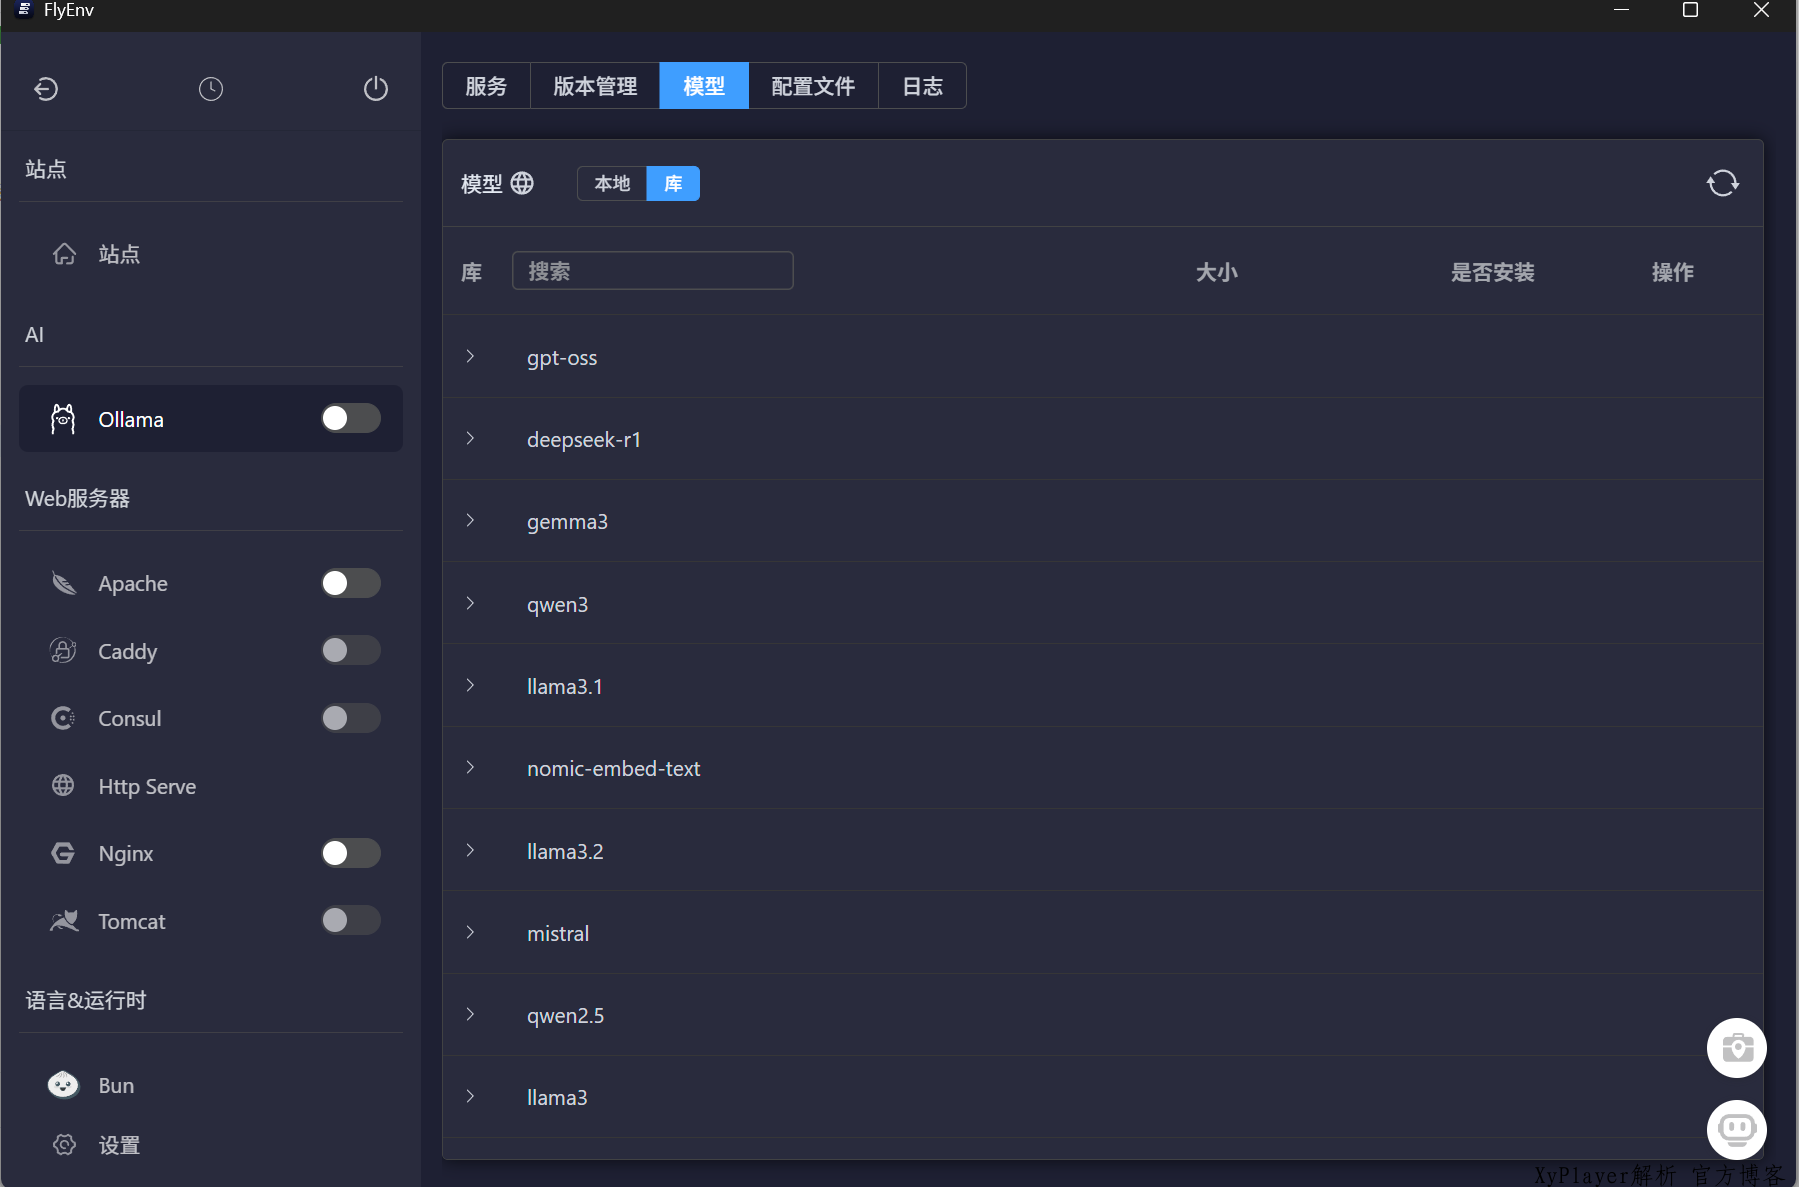Open the 站点 sidebar item

(x=119, y=254)
